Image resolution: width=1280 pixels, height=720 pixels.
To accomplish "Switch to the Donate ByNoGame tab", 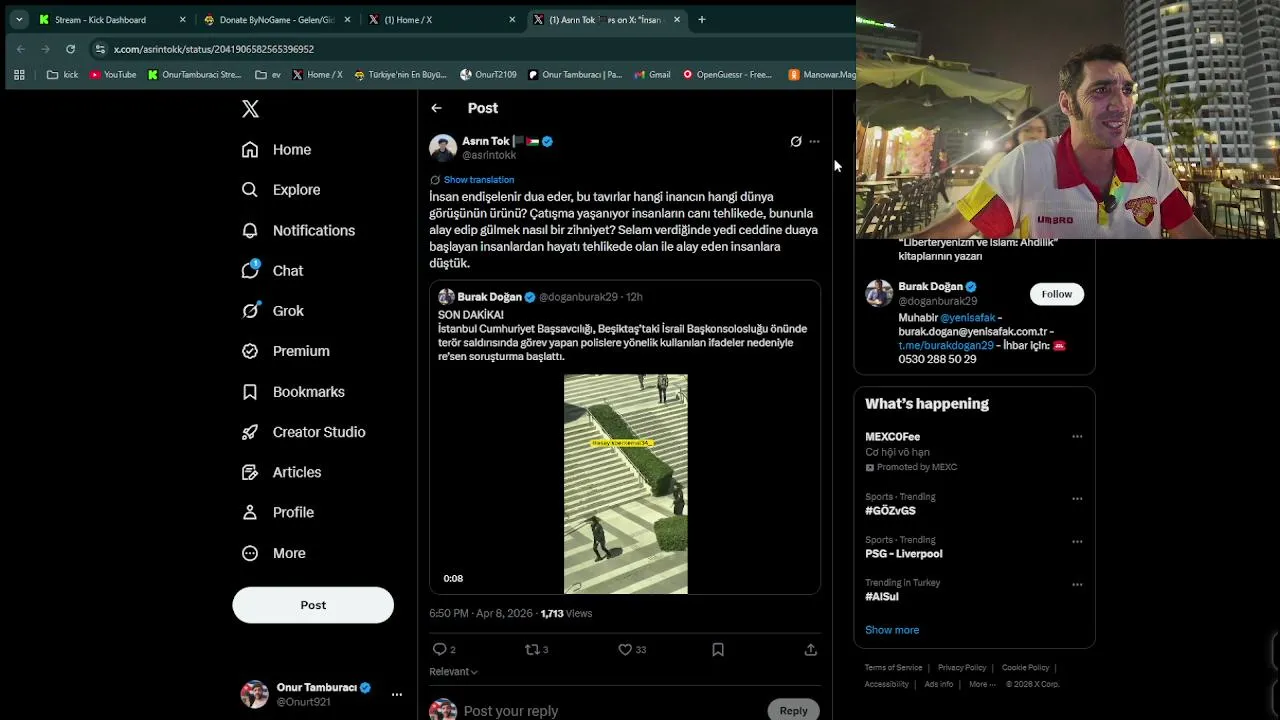I will coord(277,20).
